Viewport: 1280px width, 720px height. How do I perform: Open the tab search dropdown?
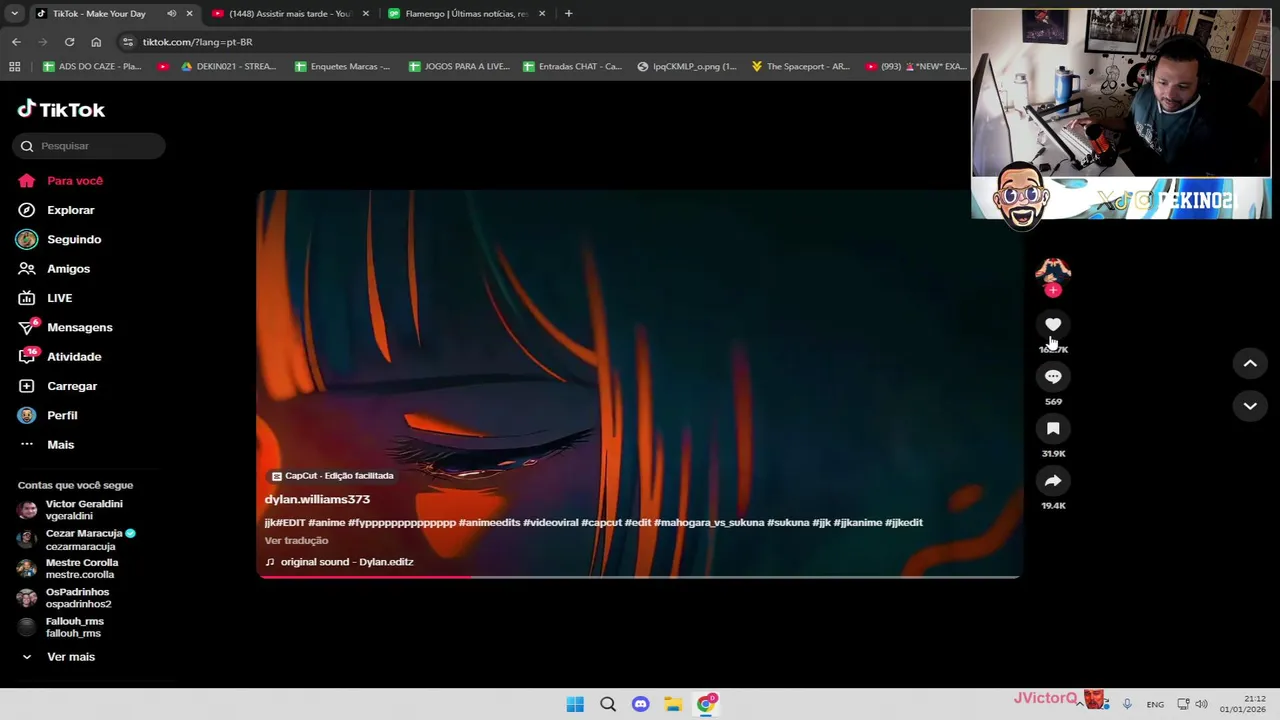pos(14,13)
